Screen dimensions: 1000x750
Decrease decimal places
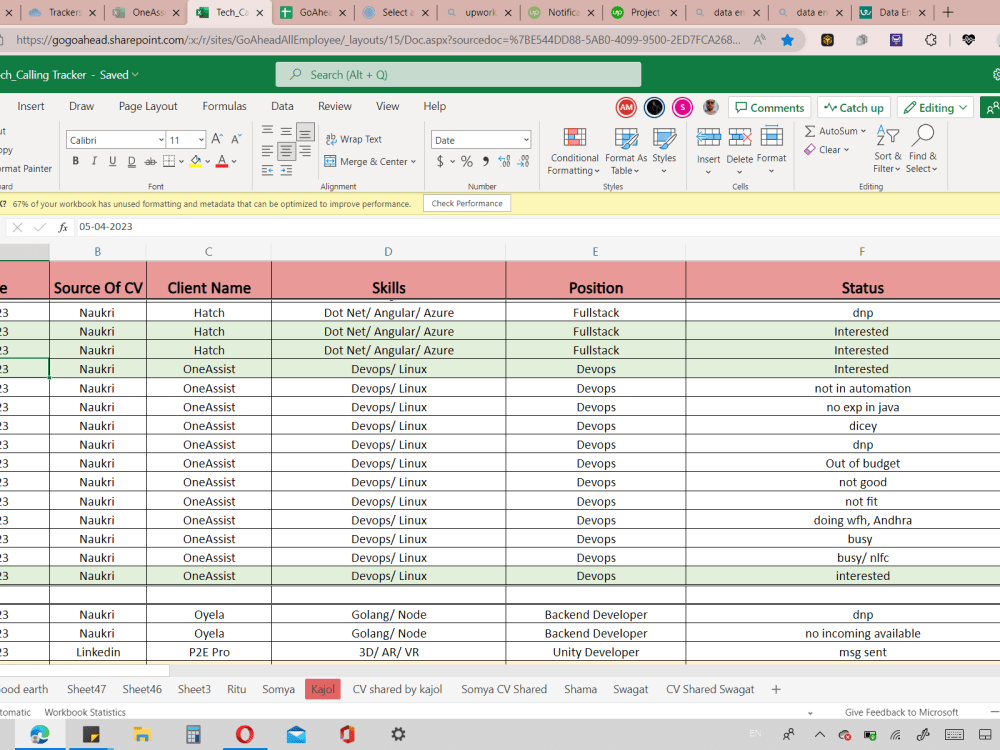click(523, 161)
